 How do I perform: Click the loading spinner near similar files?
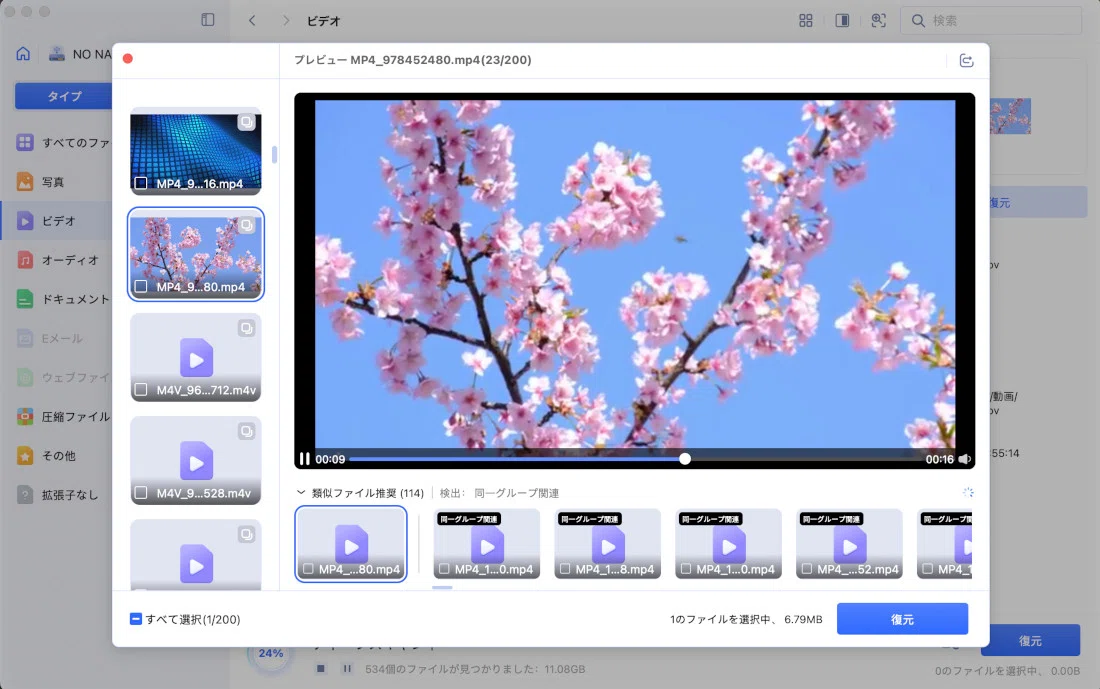(x=968, y=493)
